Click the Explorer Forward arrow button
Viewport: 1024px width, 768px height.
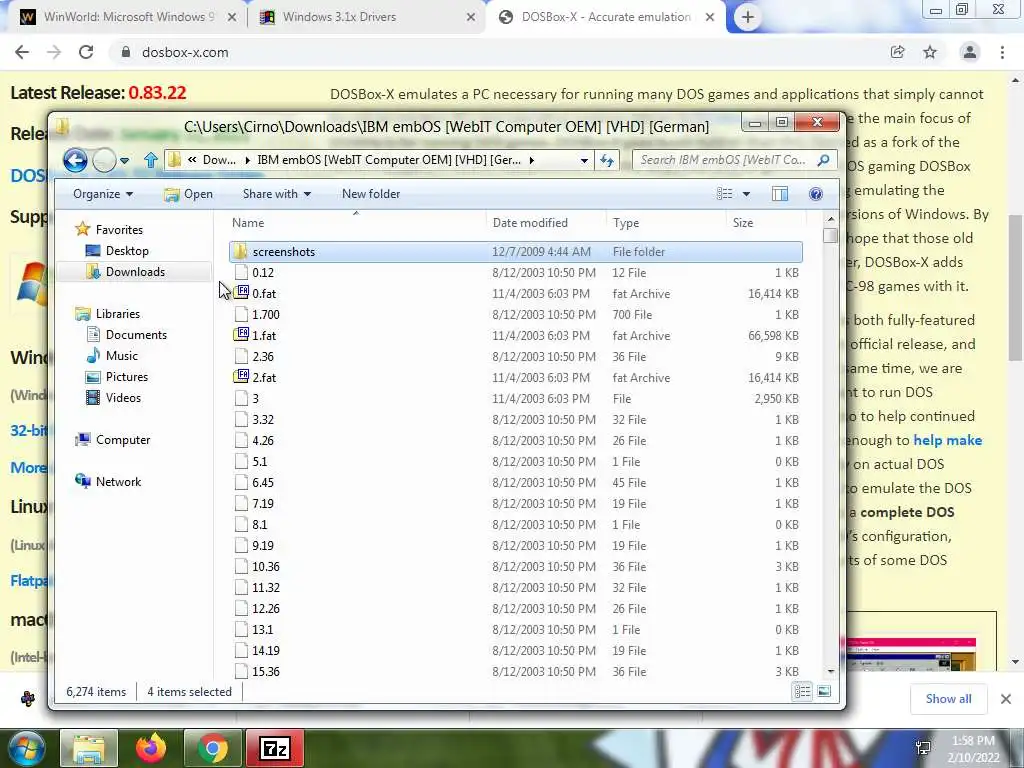point(104,160)
